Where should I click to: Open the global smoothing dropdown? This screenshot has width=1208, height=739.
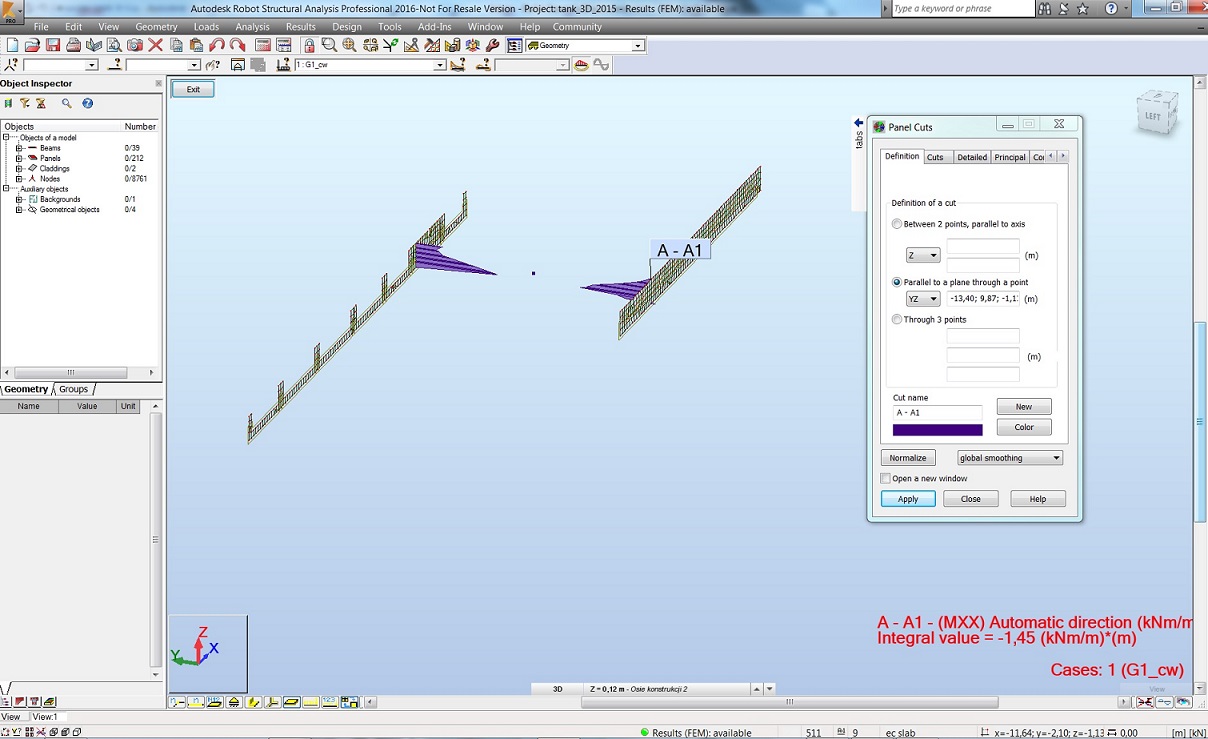(x=1010, y=457)
